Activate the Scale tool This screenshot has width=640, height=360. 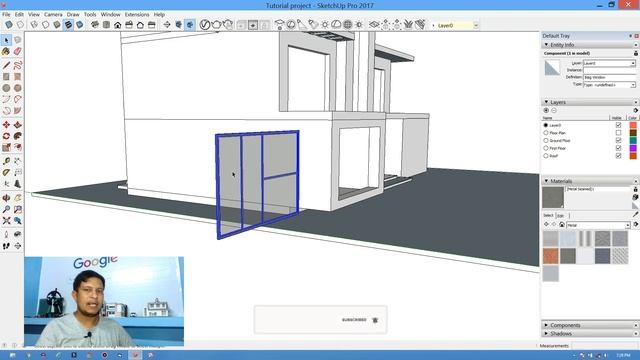[x=6, y=147]
